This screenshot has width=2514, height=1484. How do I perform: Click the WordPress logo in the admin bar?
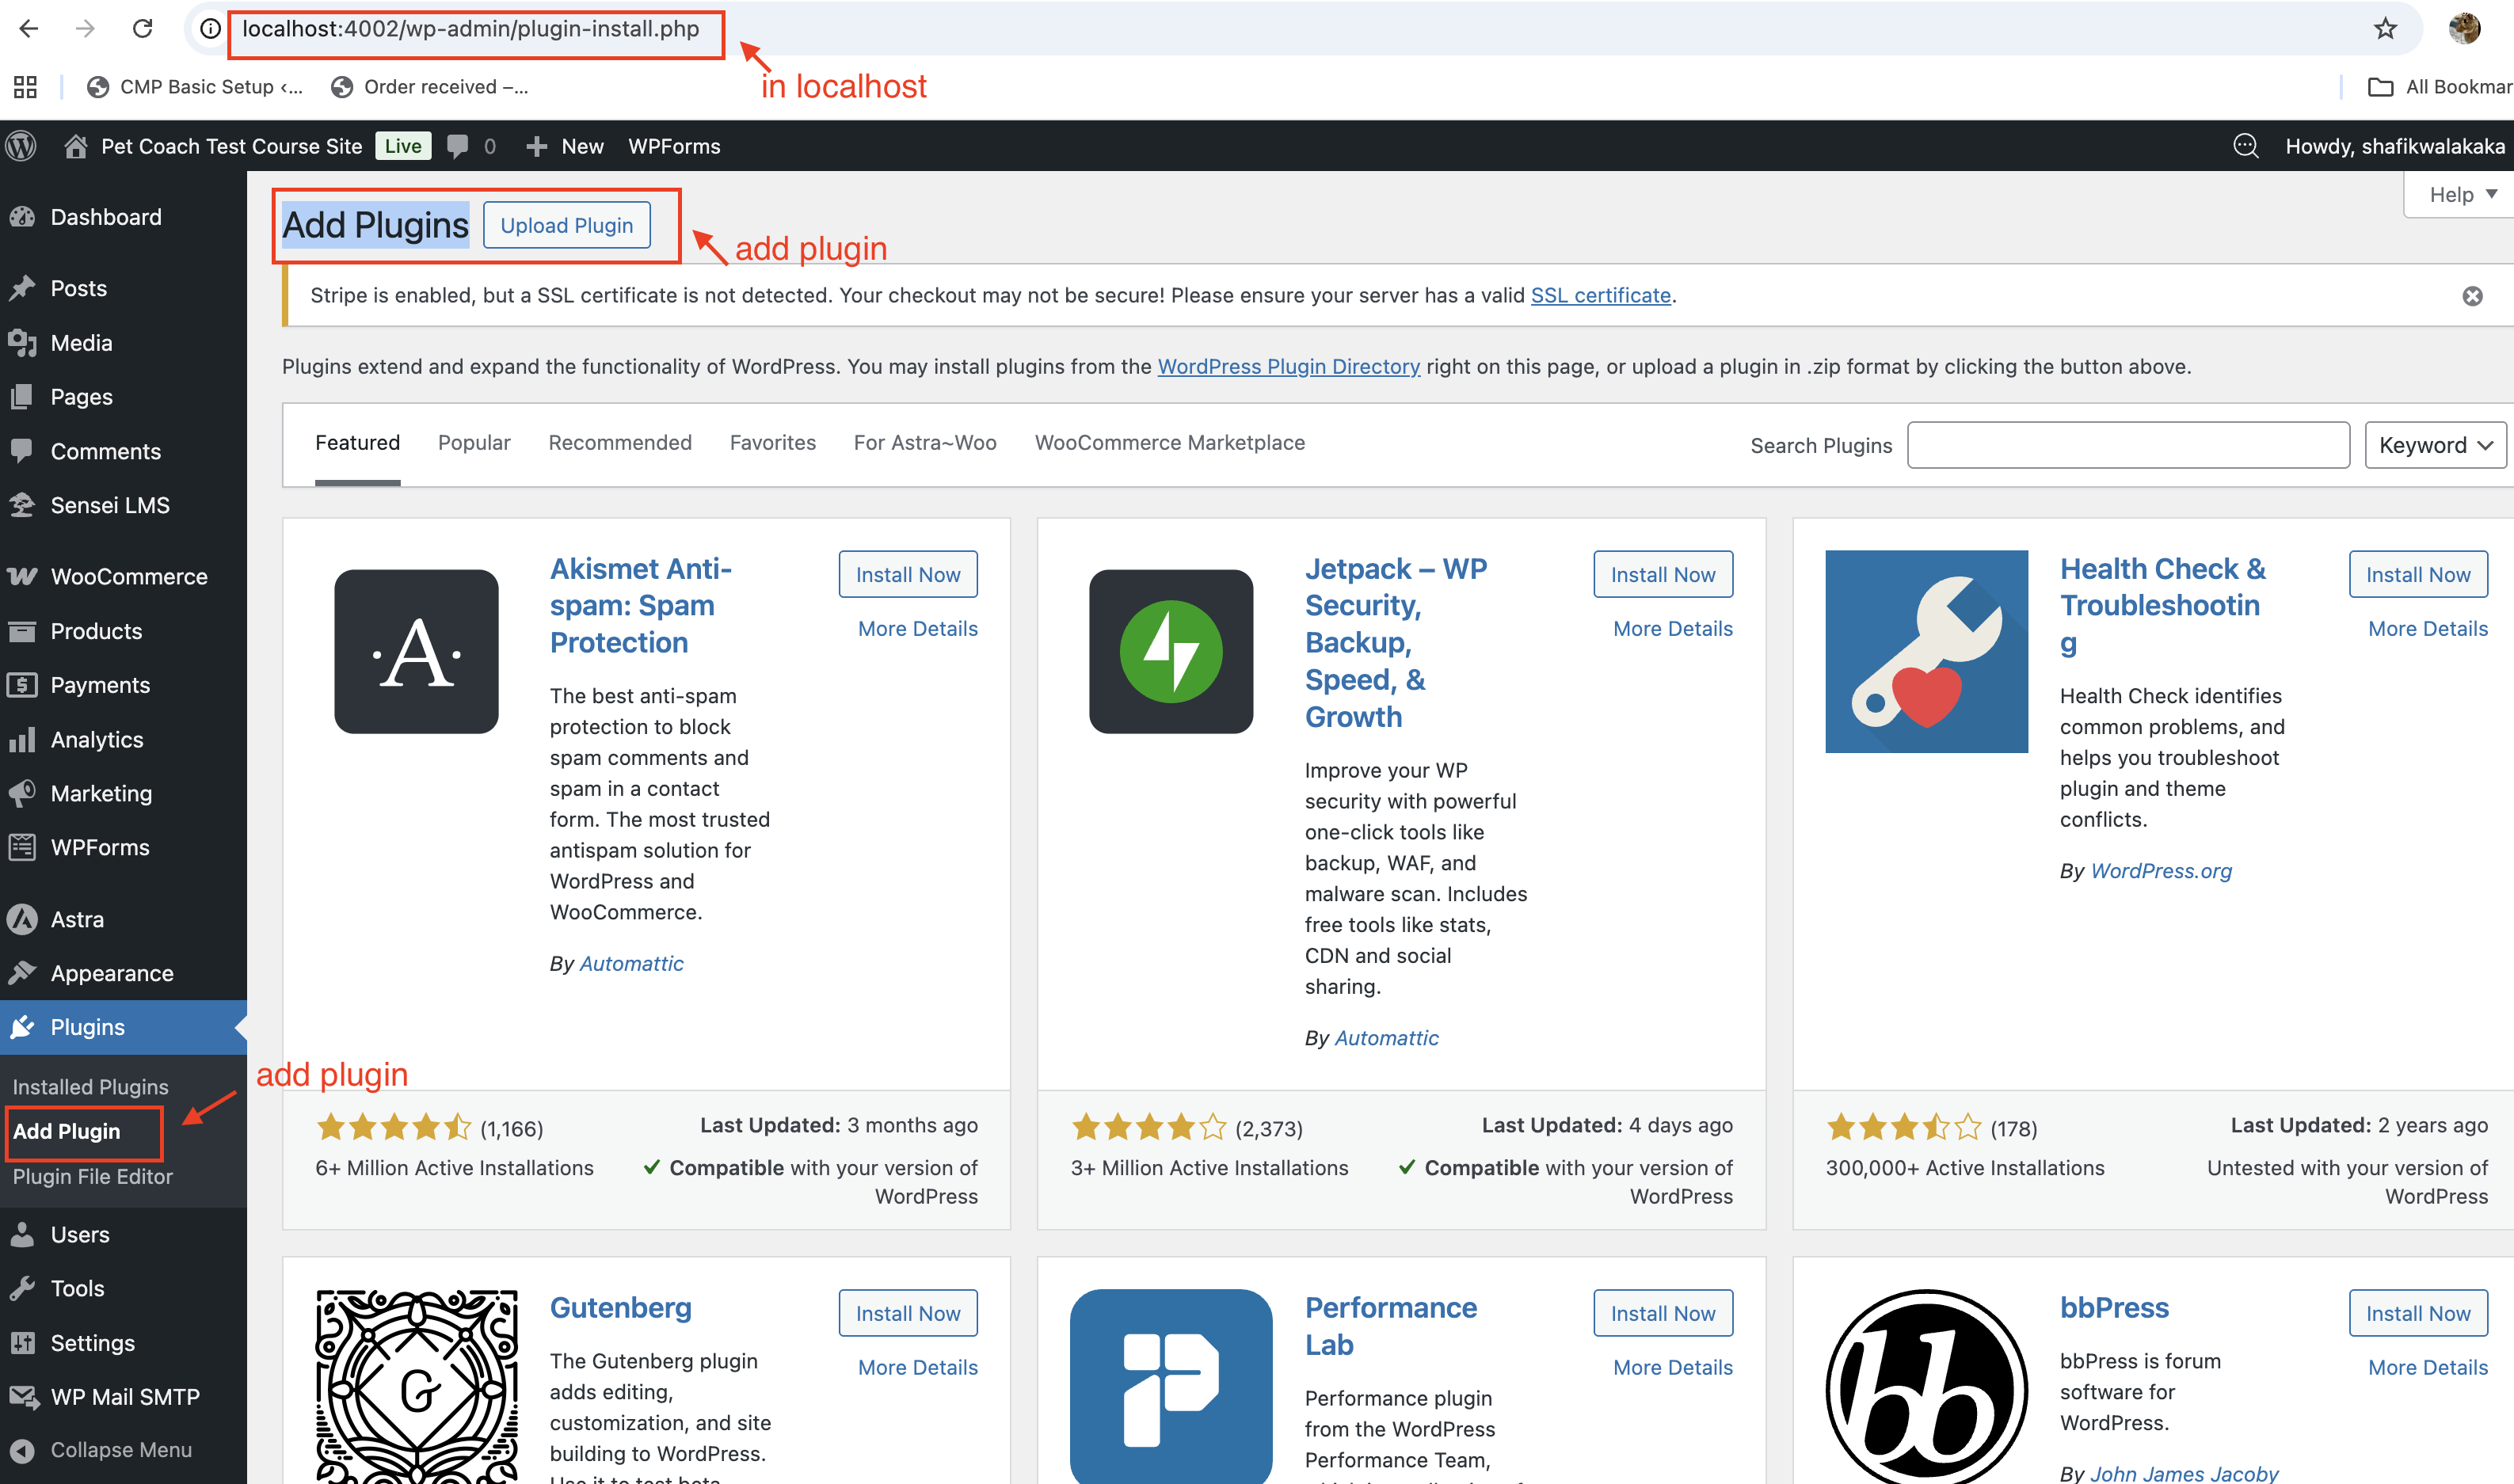coord(20,146)
